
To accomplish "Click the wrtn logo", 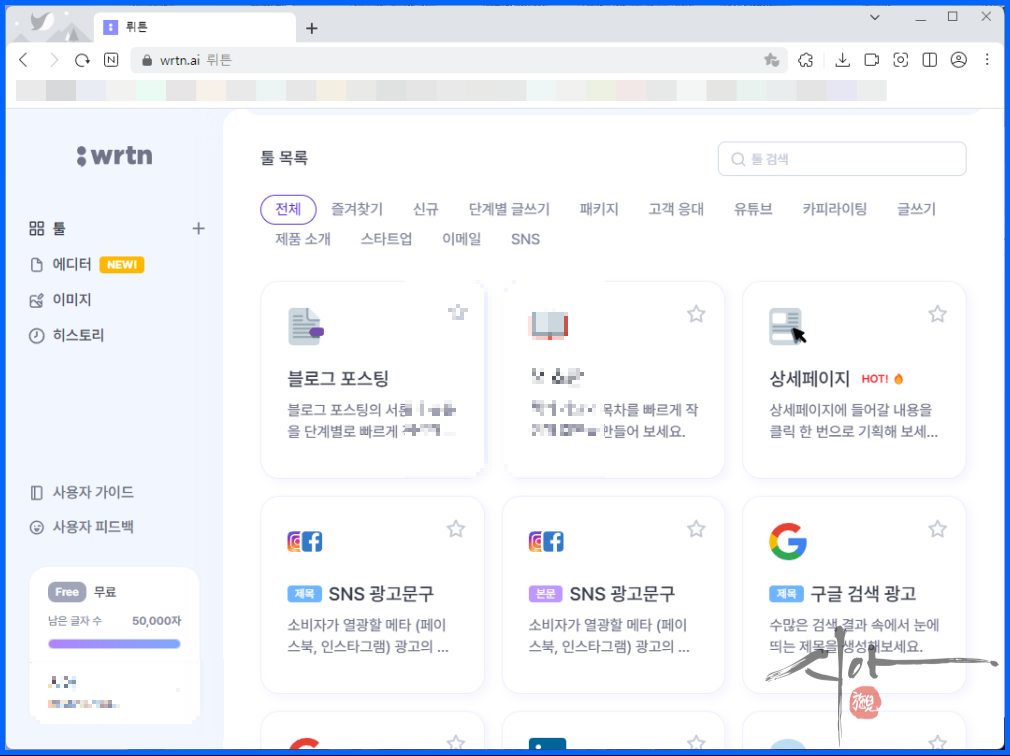I will pyautogui.click(x=115, y=156).
